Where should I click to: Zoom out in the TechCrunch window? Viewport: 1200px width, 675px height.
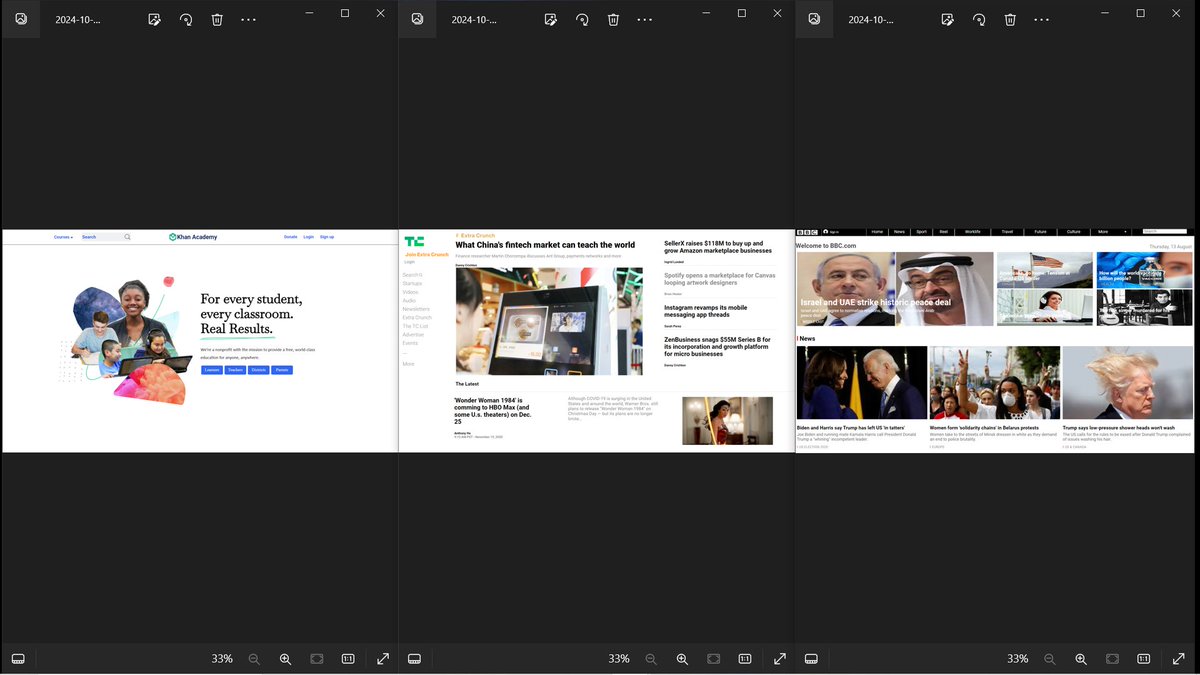[x=651, y=659]
